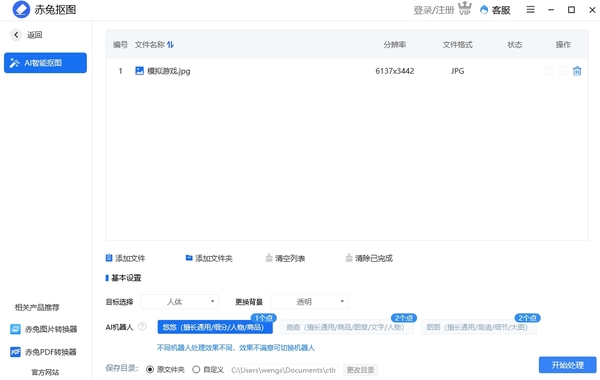Click help icon next to AI机器人
Viewport: 600px width, 380px height.
(x=142, y=327)
